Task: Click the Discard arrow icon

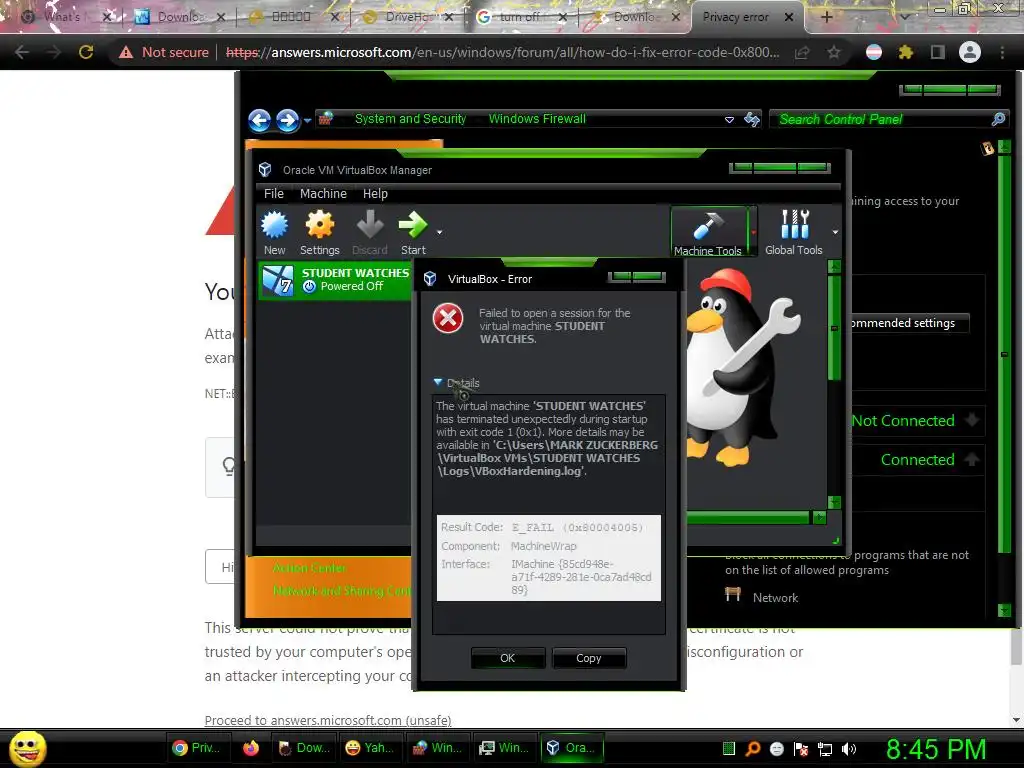Action: pos(370,226)
